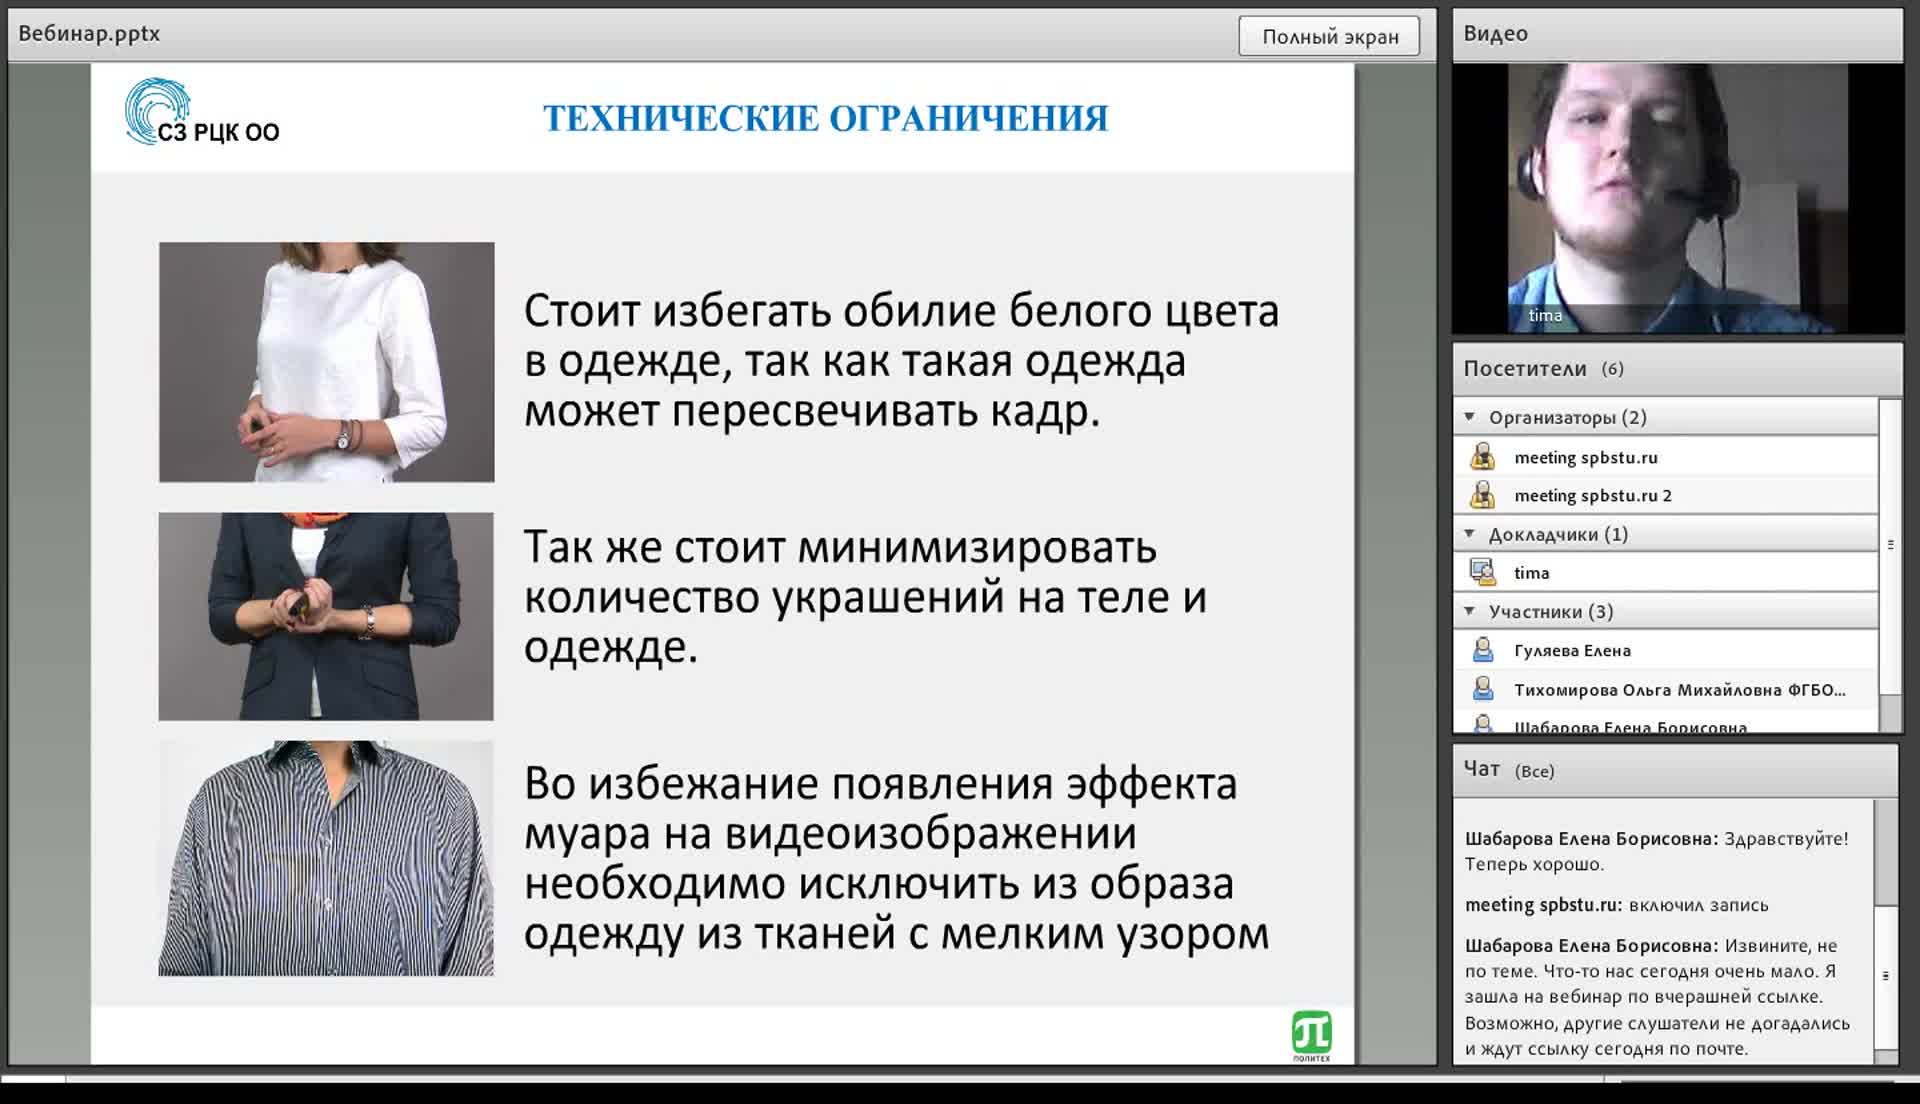Click the Посетители (6) panel header
The image size is (1920, 1104).
click(1677, 369)
